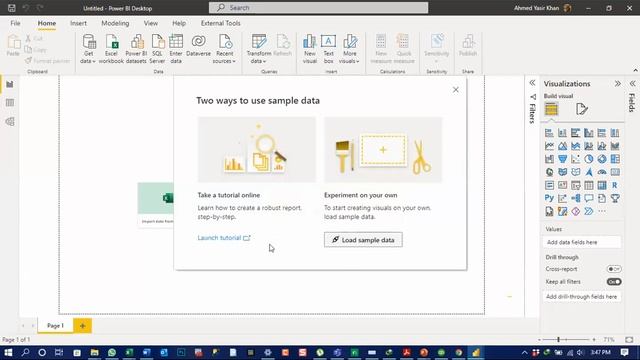Expand the Fields pane
The image size is (640, 360).
click(632, 84)
